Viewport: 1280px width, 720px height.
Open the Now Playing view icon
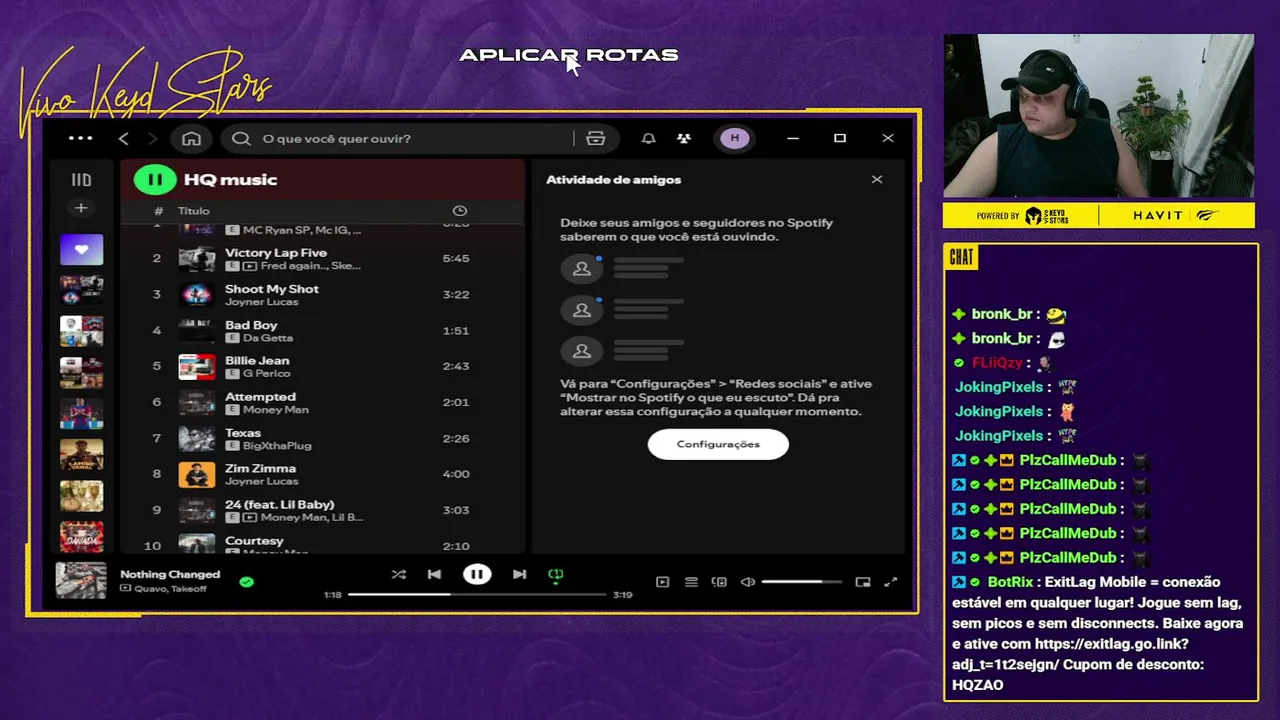pyautogui.click(x=662, y=582)
